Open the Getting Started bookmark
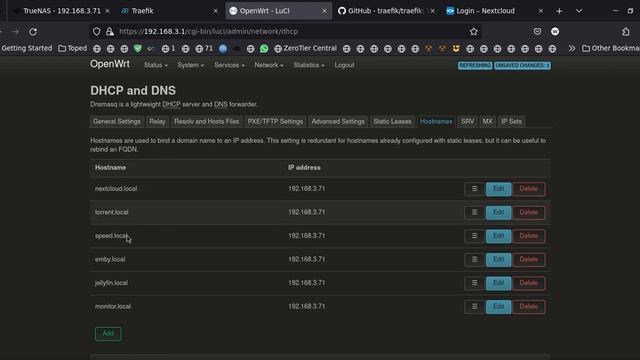The height and width of the screenshot is (360, 640). click(x=27, y=48)
